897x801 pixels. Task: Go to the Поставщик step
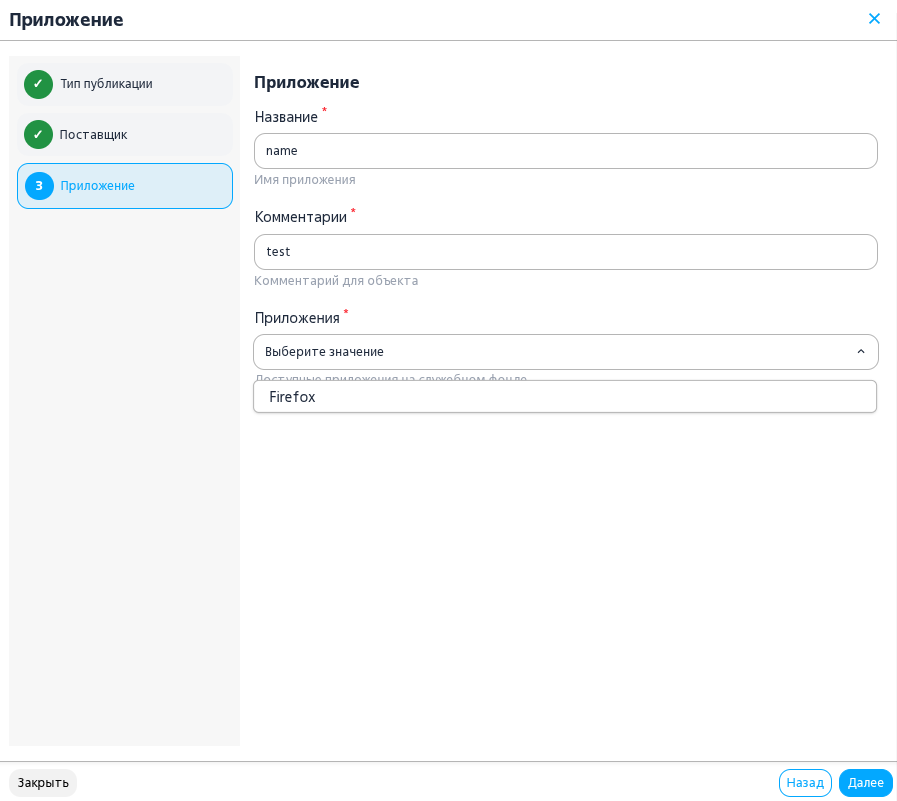point(125,134)
